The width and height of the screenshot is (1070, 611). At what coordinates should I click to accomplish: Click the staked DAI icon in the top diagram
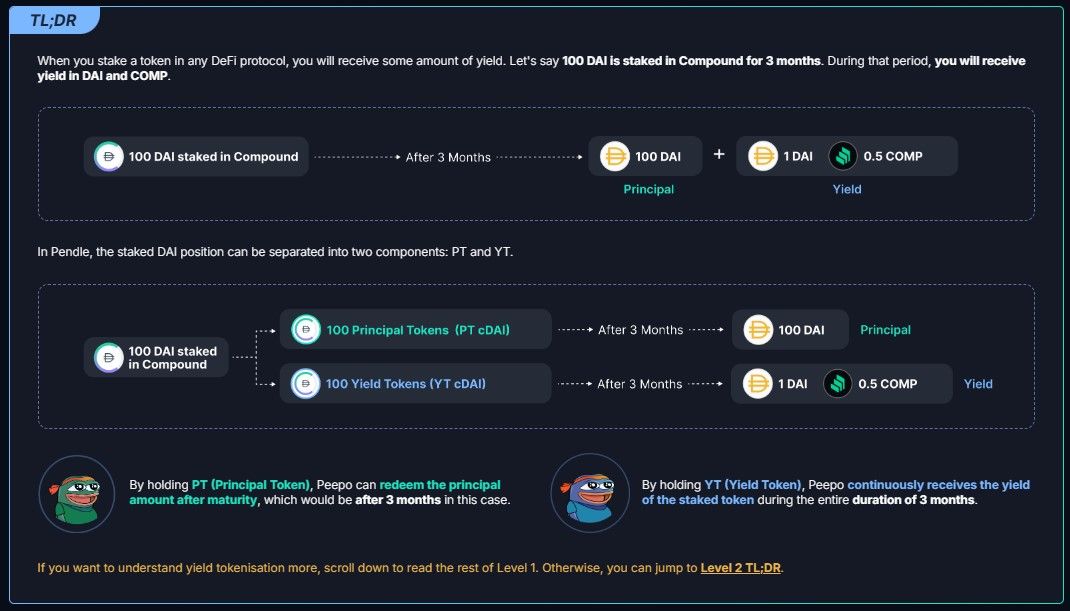(108, 157)
